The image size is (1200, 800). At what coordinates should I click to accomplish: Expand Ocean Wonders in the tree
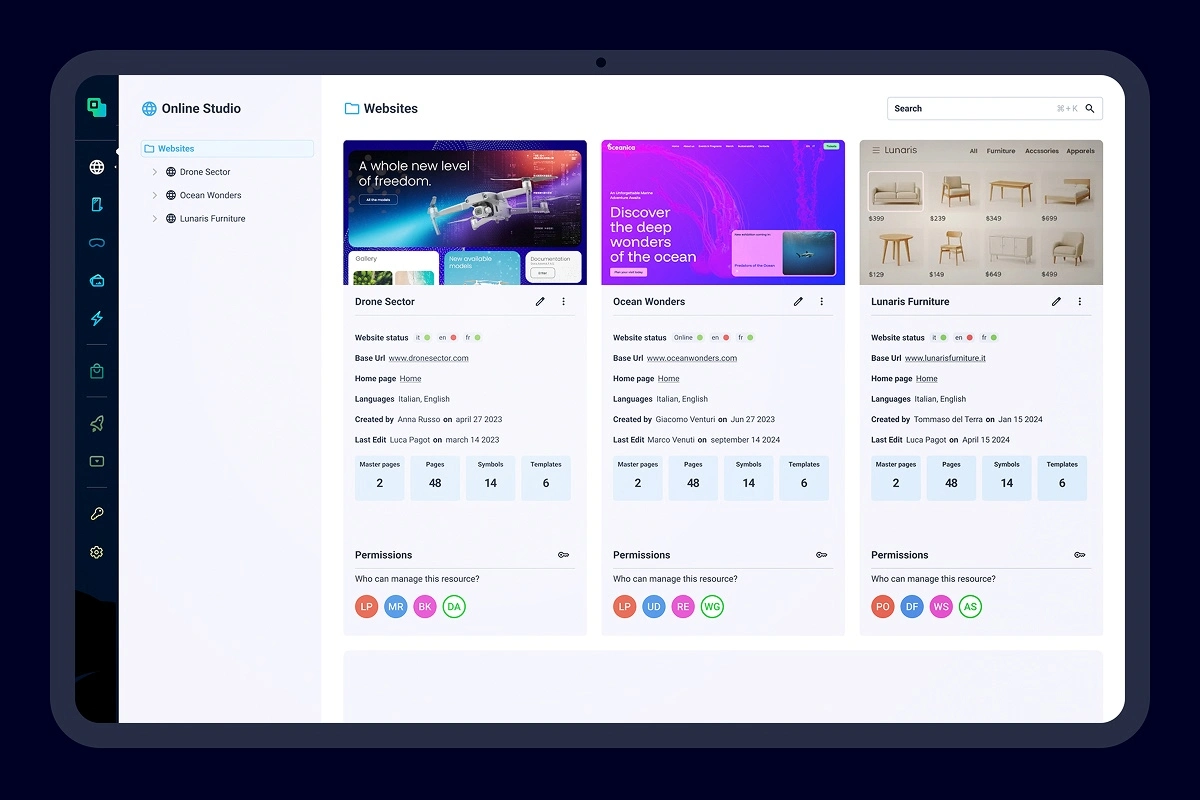155,195
